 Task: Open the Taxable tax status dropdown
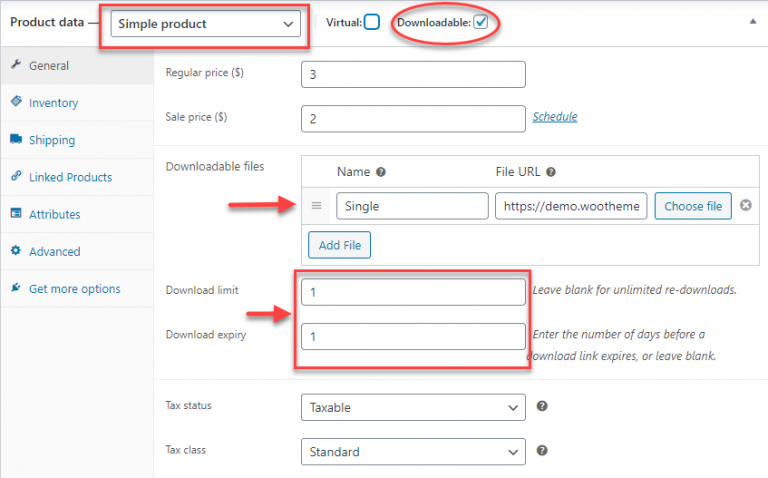[x=413, y=407]
